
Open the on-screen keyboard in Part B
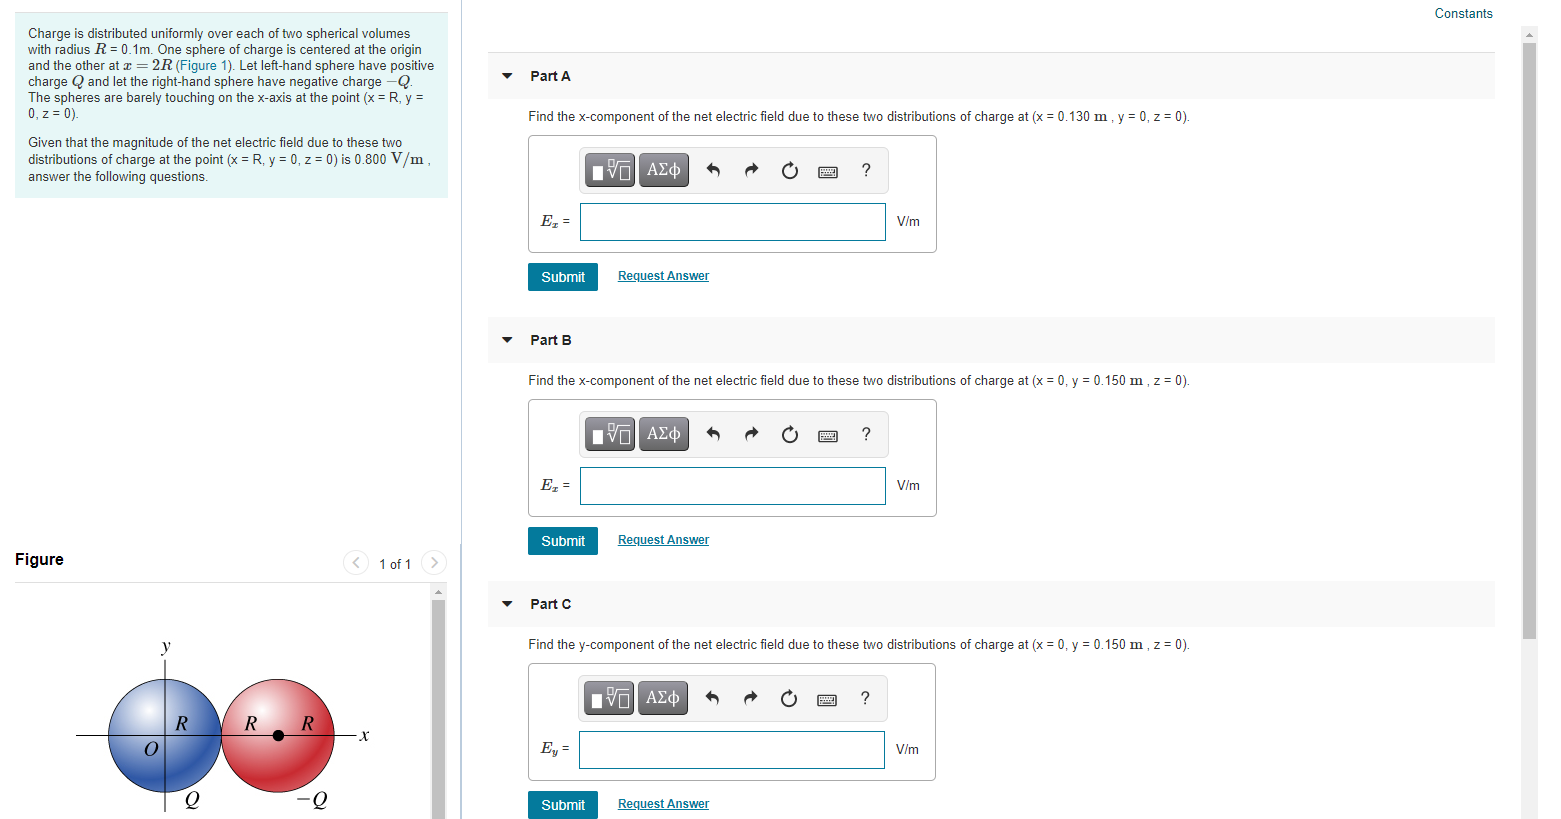tap(827, 434)
